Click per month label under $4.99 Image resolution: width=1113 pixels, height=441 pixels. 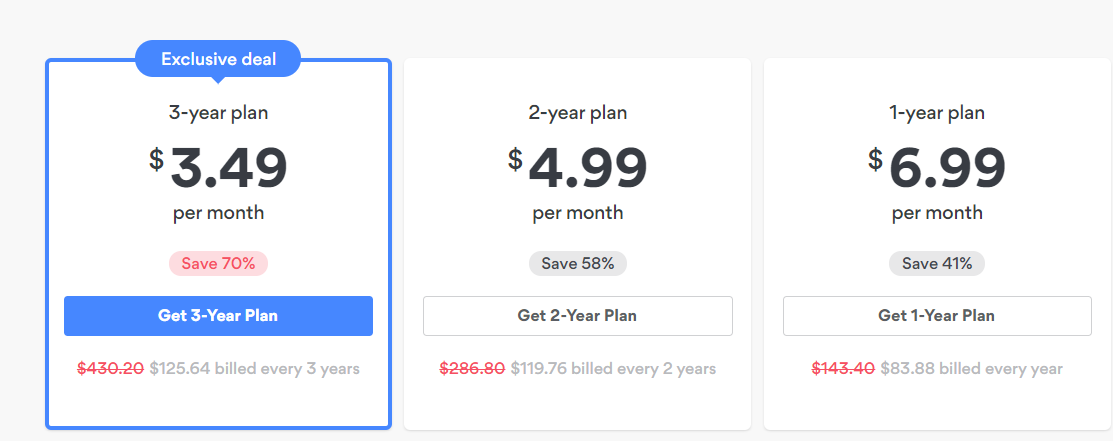click(578, 212)
